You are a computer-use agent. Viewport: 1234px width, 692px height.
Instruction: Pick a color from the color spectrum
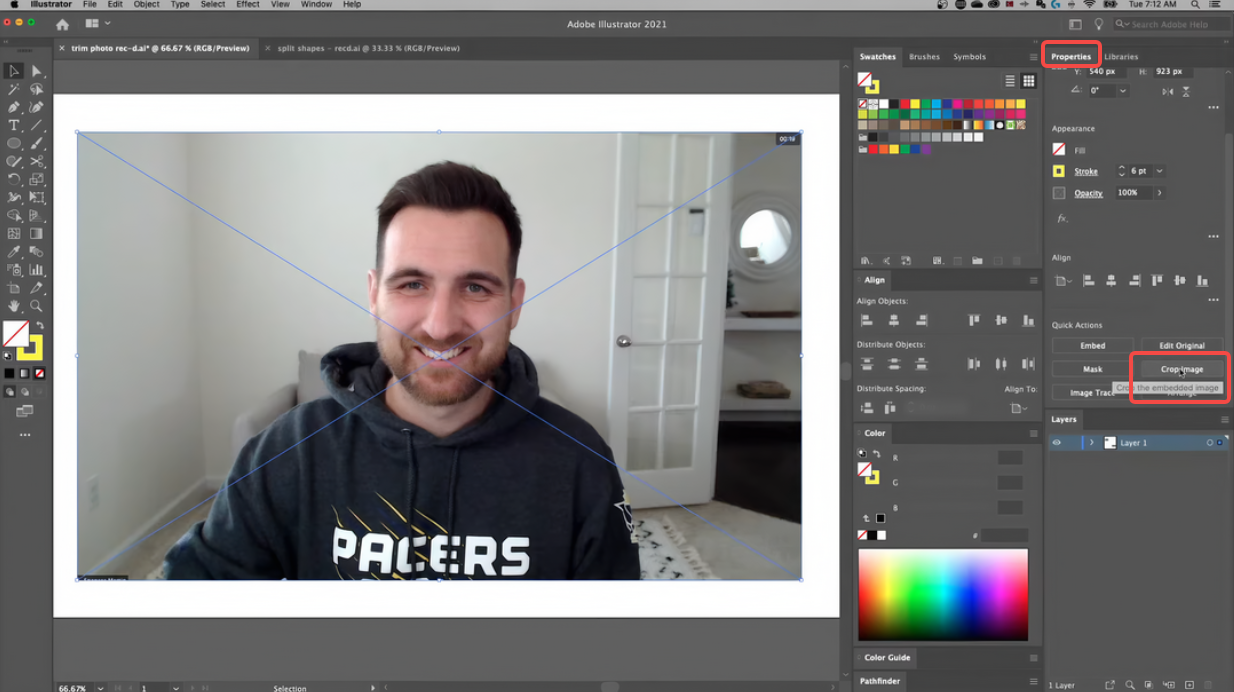[940, 595]
